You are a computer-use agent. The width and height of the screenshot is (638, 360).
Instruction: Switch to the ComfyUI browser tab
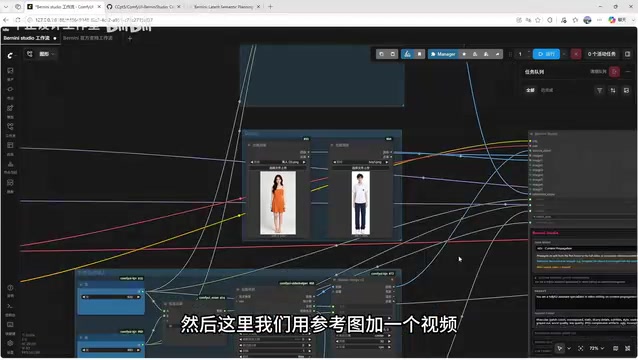[64, 7]
